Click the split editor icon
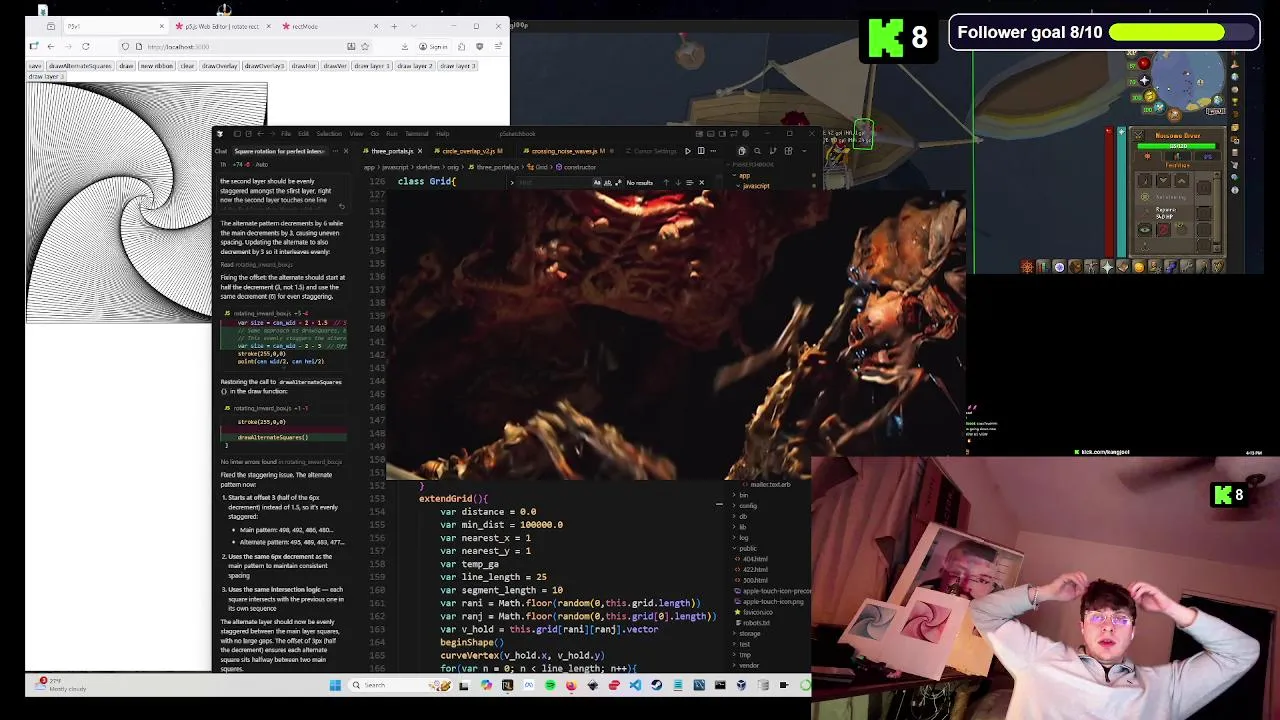Screen dimensions: 1280x720 pyautogui.click(x=701, y=151)
